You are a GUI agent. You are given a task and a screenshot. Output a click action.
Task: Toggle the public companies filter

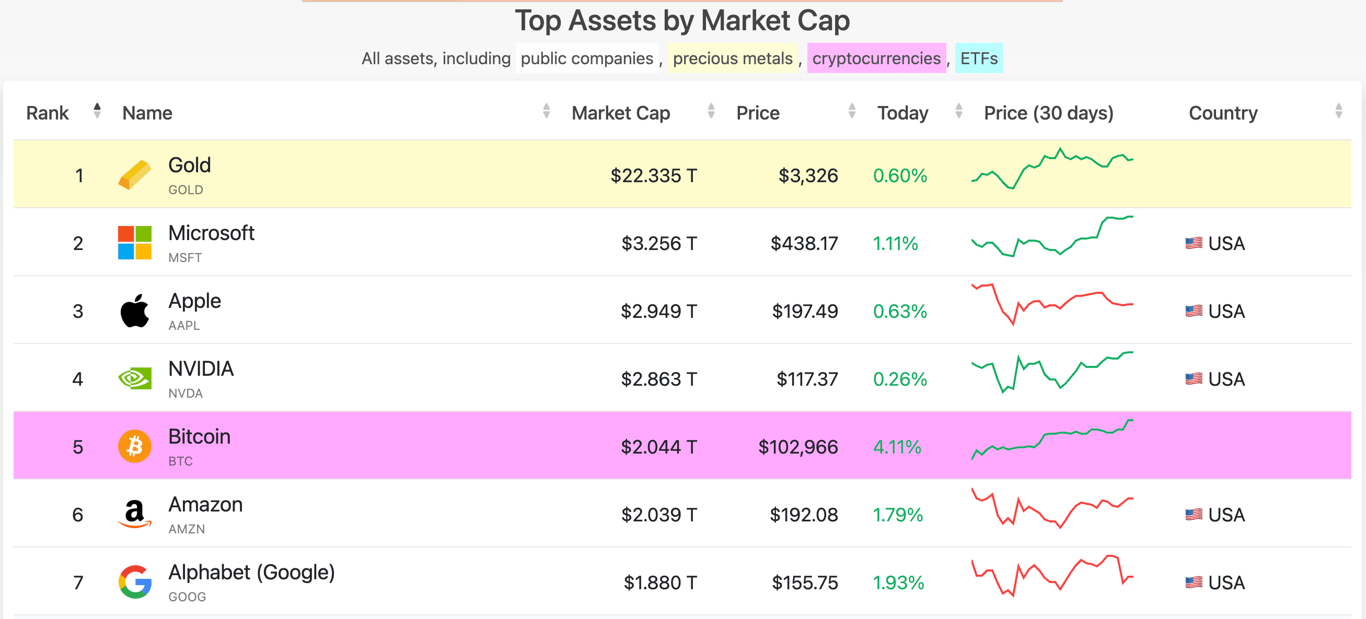coord(586,59)
